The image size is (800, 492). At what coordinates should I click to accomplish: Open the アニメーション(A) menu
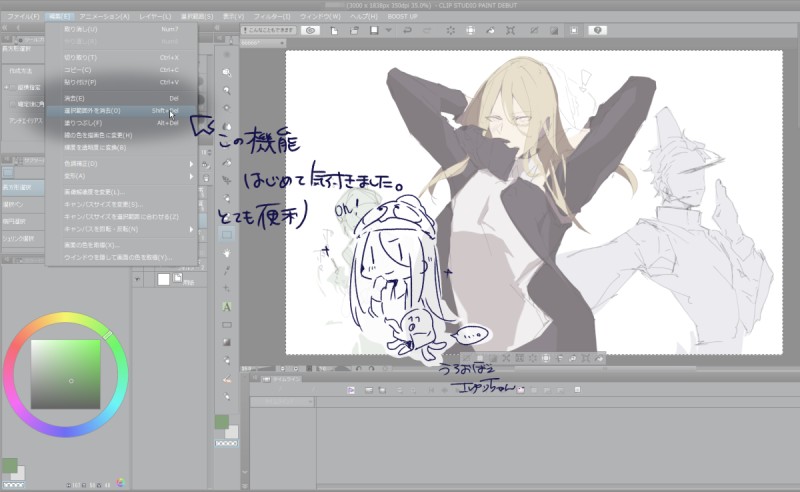coord(104,16)
